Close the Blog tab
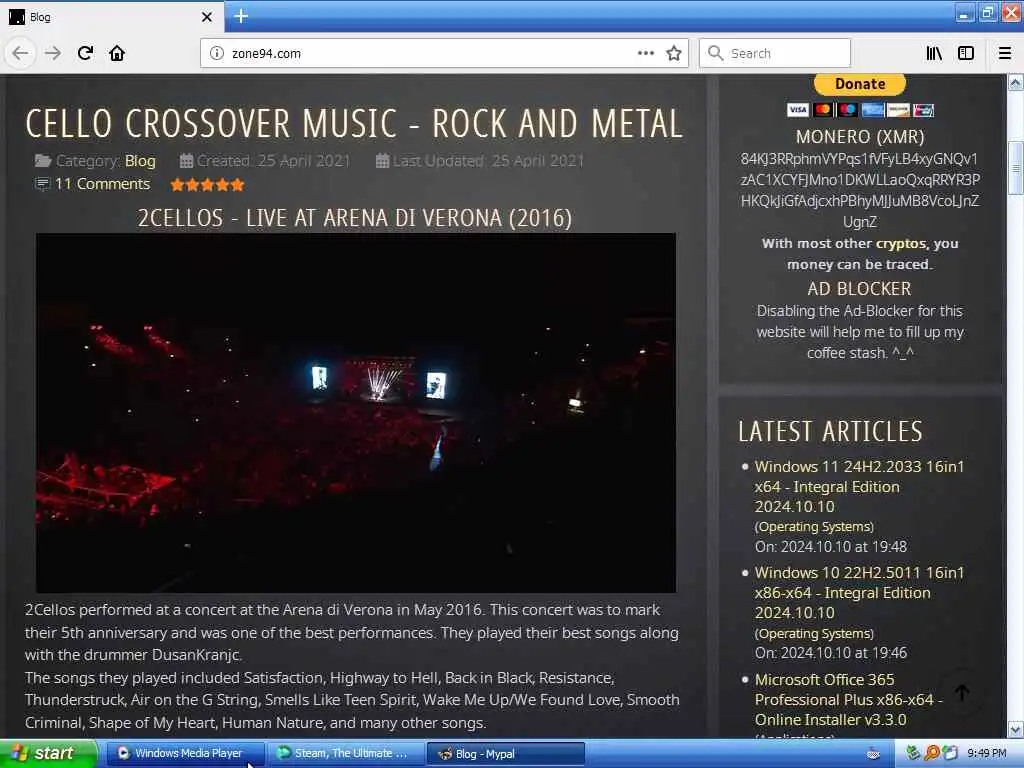 coord(207,17)
